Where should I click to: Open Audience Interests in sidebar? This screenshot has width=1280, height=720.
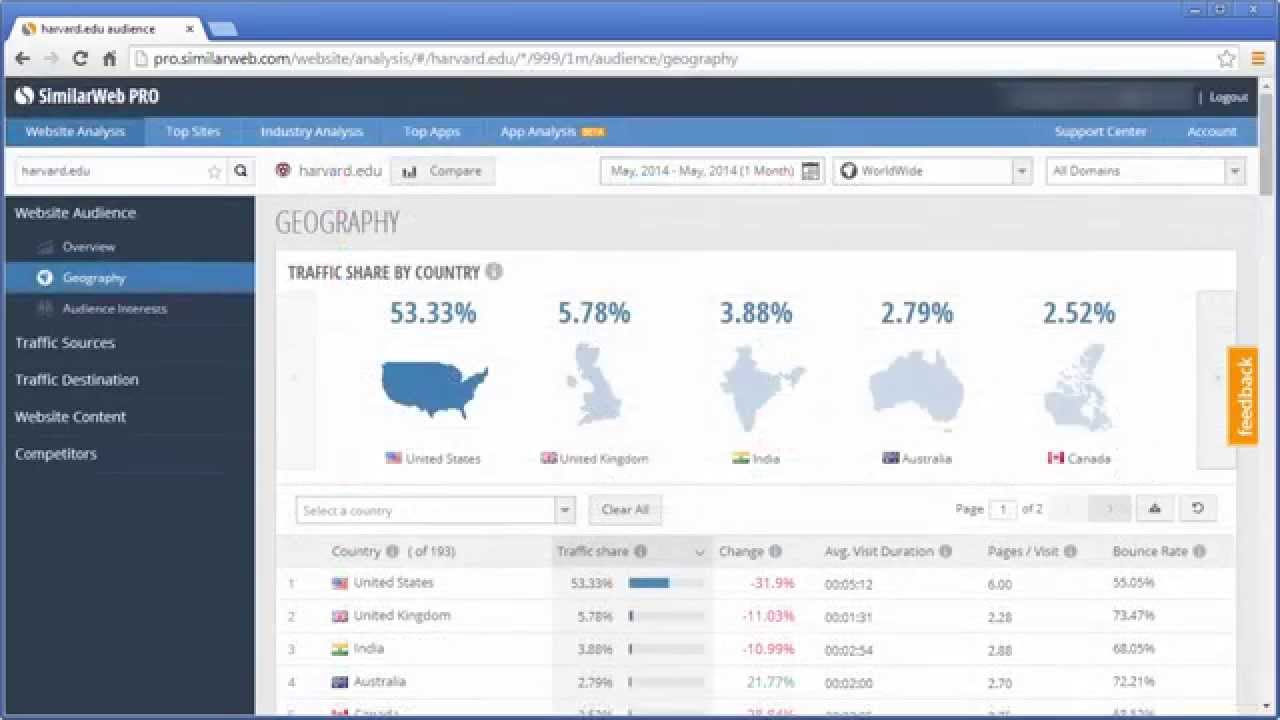114,308
